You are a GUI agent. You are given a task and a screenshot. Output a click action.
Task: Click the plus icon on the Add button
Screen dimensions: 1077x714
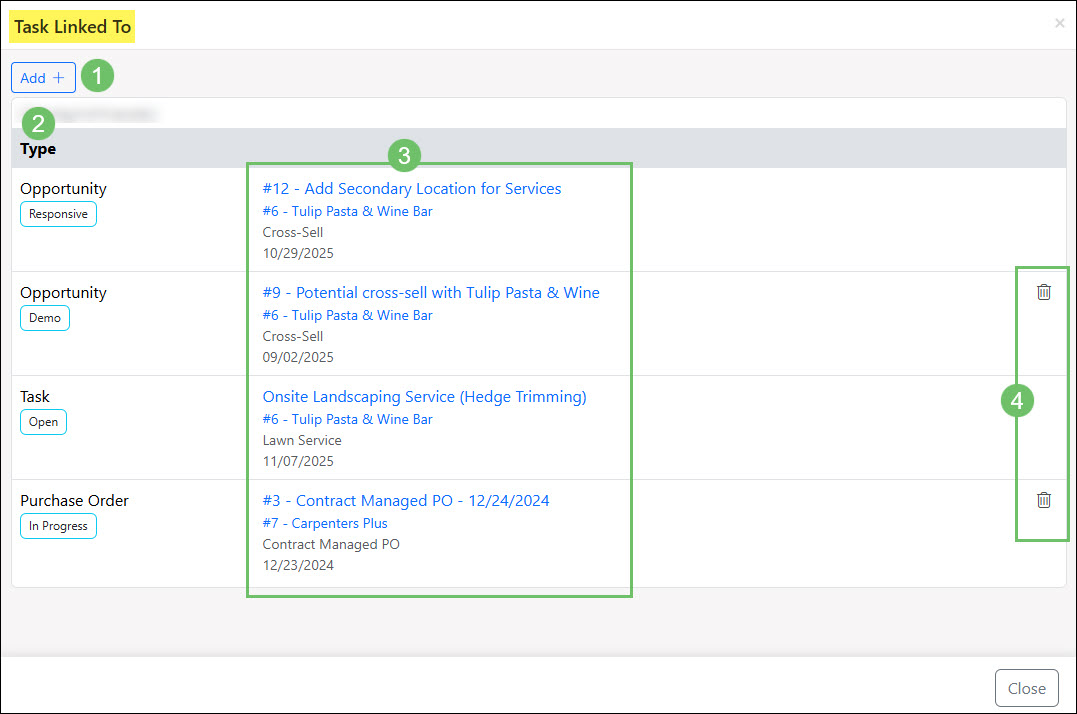[x=60, y=76]
